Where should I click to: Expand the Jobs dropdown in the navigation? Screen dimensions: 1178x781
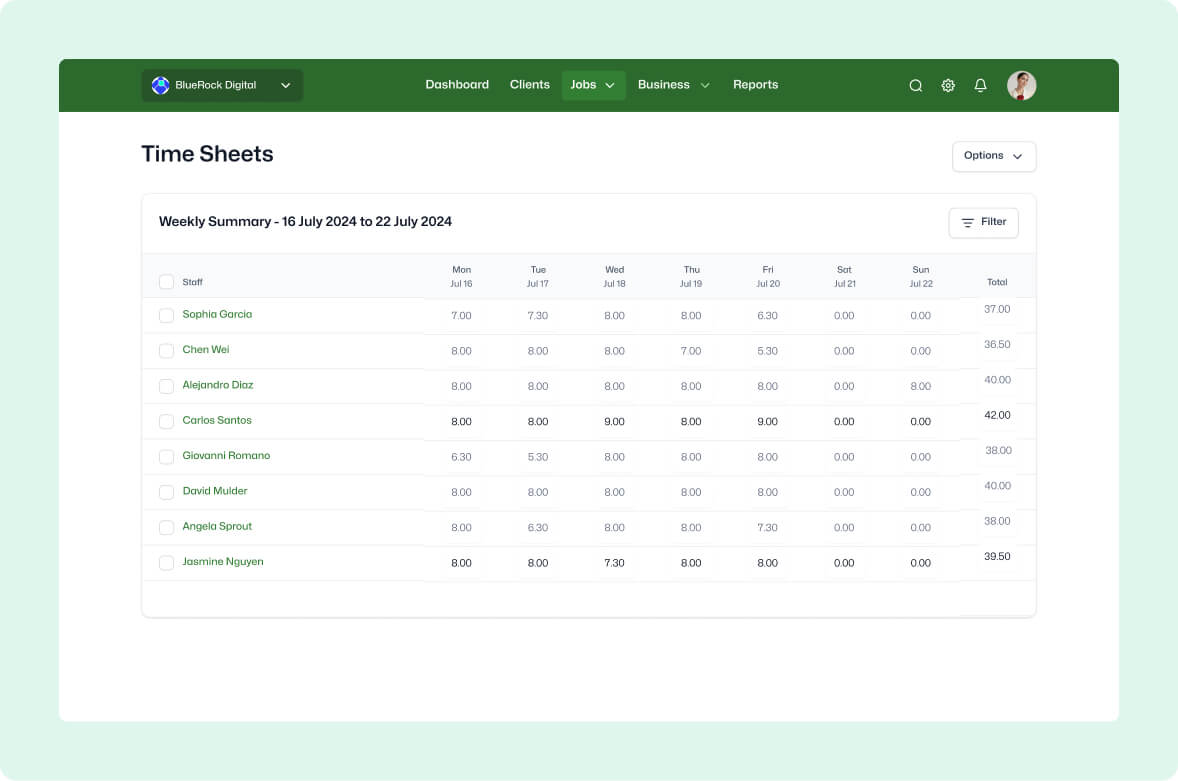tap(593, 85)
